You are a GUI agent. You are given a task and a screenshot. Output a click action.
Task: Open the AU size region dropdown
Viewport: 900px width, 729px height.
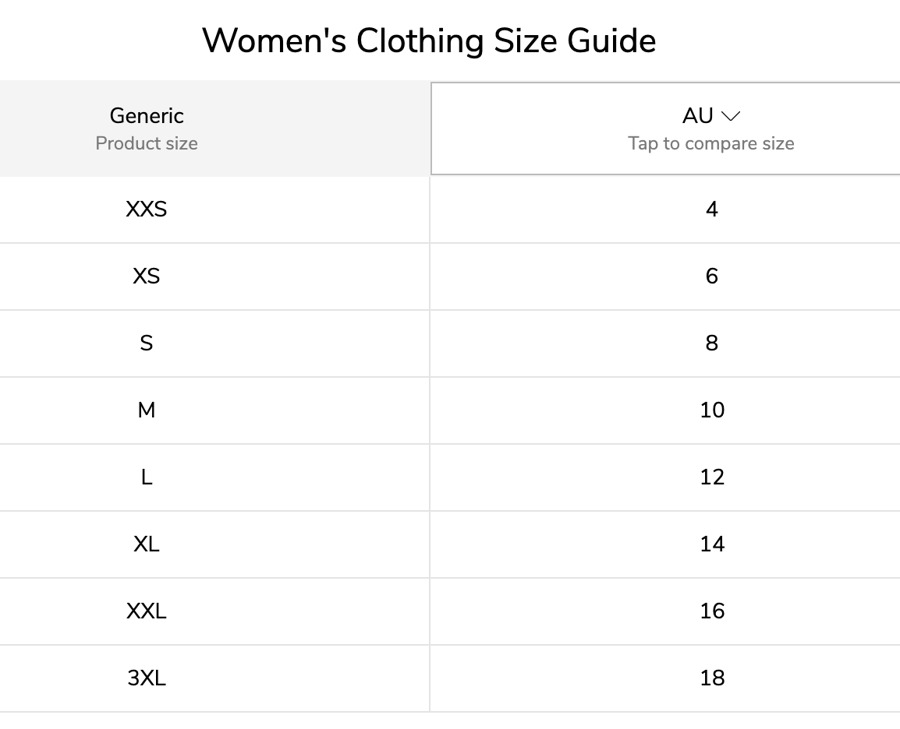665,129
